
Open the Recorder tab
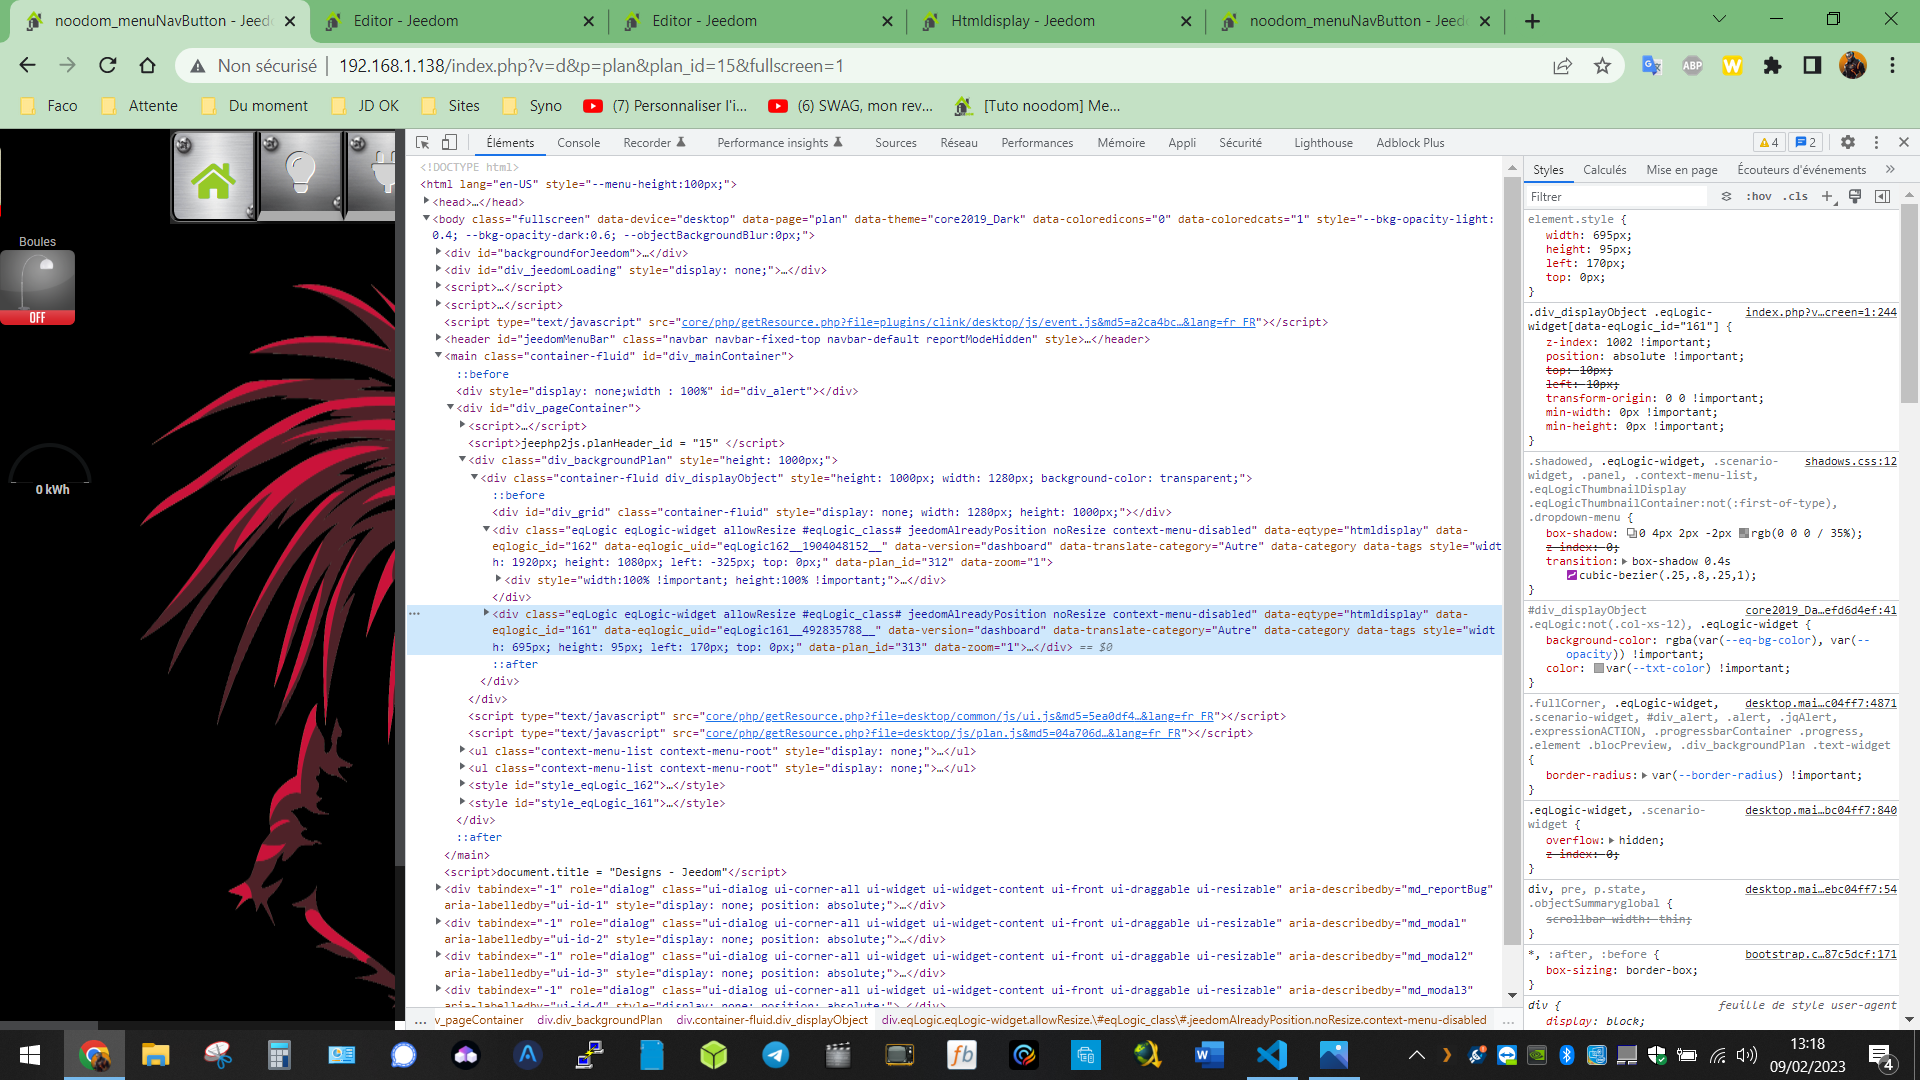pyautogui.click(x=654, y=143)
